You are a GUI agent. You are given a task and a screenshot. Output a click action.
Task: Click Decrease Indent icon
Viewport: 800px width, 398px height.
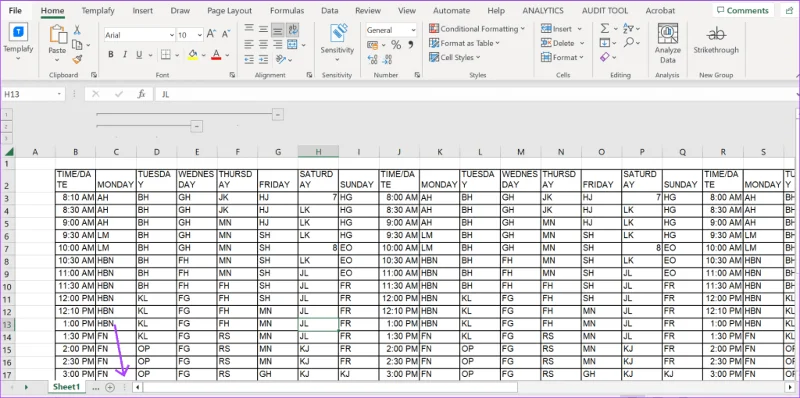tap(249, 59)
